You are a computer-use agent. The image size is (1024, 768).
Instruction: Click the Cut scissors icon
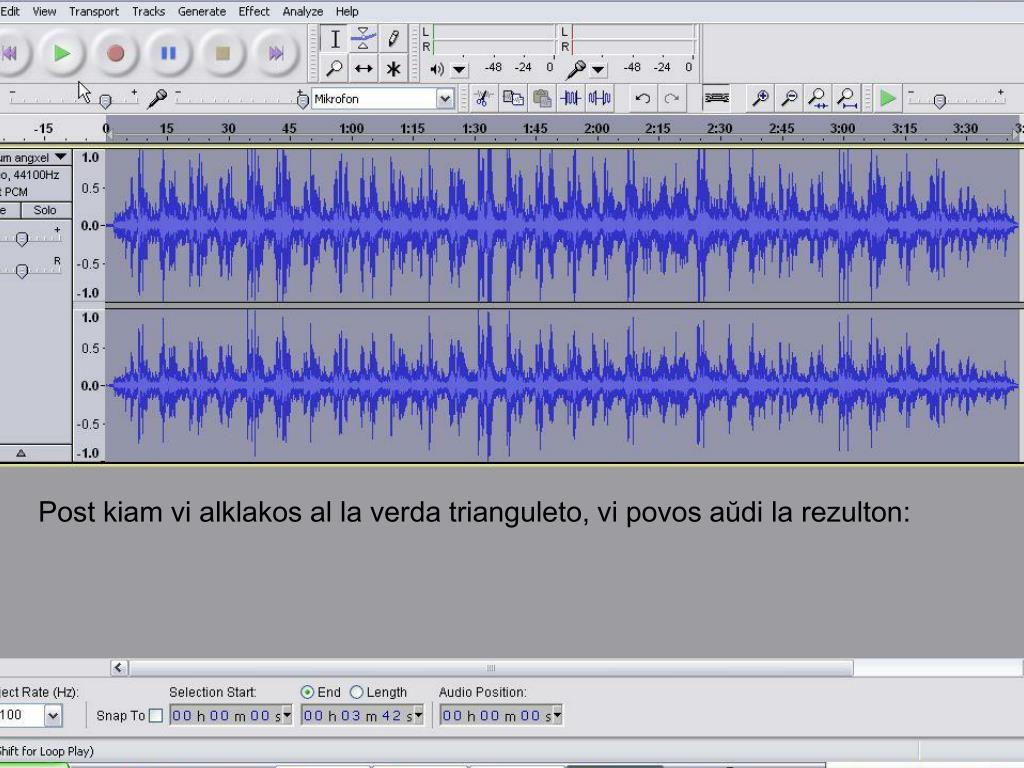point(483,99)
